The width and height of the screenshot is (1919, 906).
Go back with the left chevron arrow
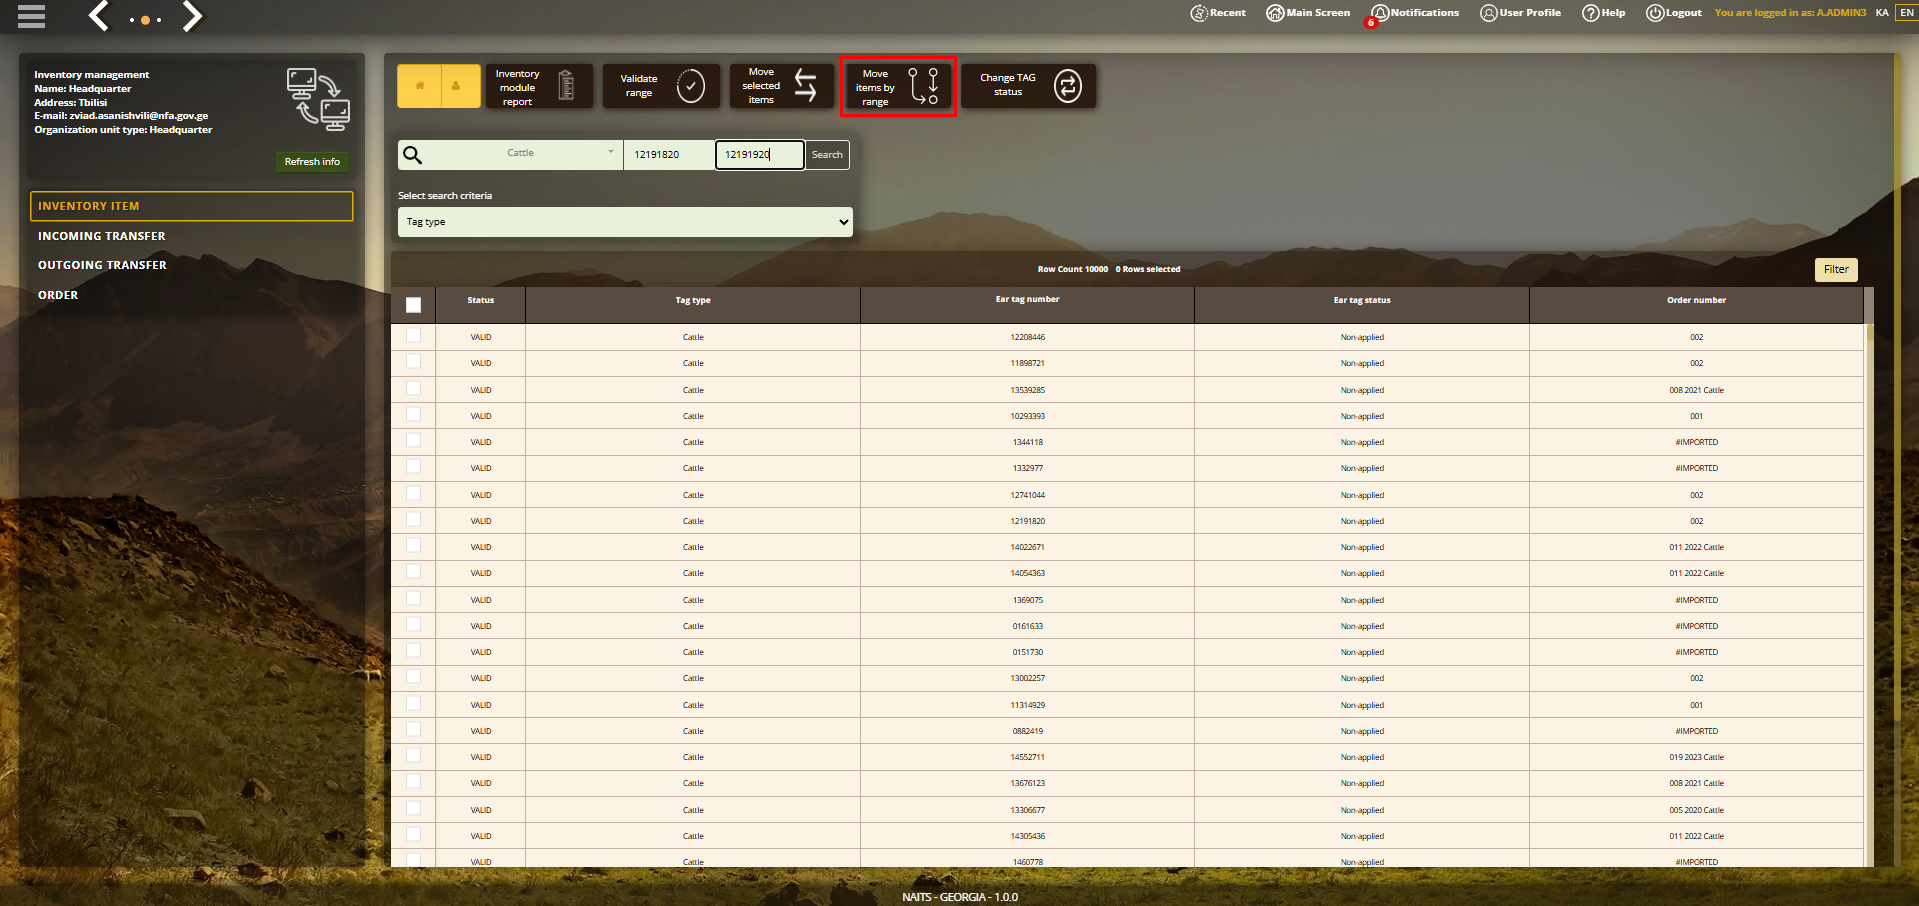(x=98, y=16)
